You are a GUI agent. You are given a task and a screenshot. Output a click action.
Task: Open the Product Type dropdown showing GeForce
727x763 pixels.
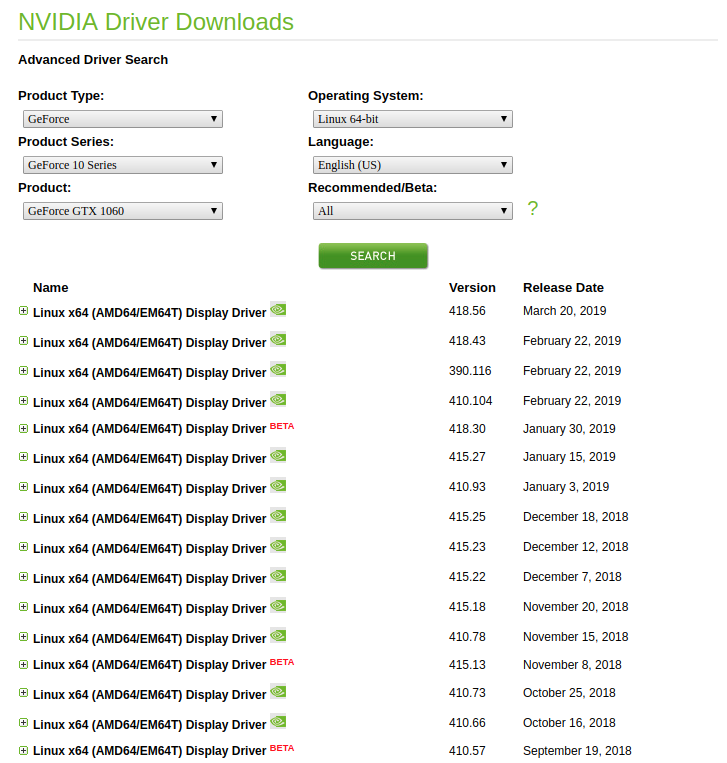[x=123, y=119]
